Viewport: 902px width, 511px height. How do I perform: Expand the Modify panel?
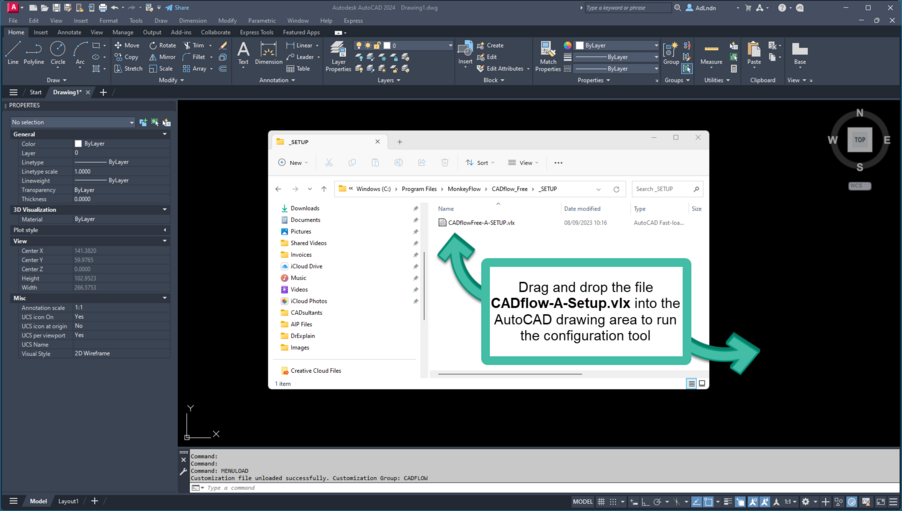(x=171, y=80)
